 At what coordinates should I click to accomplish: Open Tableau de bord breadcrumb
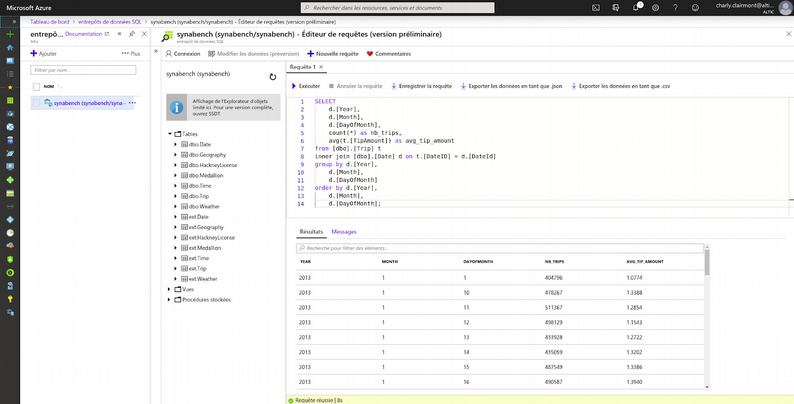(50, 22)
